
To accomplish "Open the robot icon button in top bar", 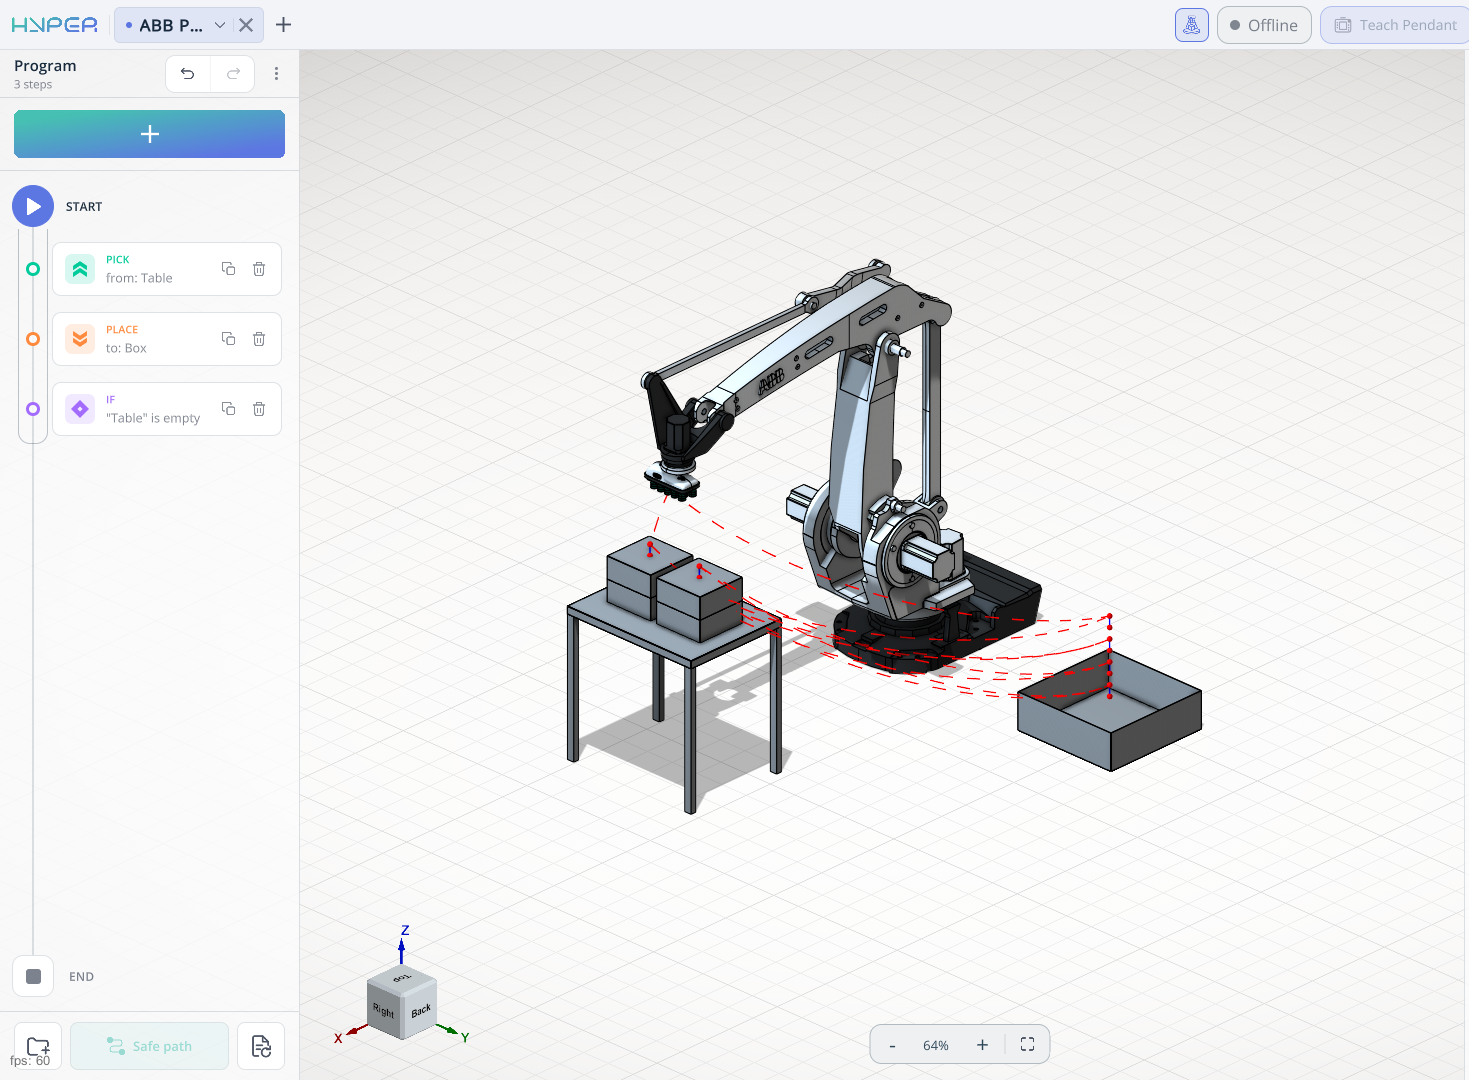I will click(1192, 25).
